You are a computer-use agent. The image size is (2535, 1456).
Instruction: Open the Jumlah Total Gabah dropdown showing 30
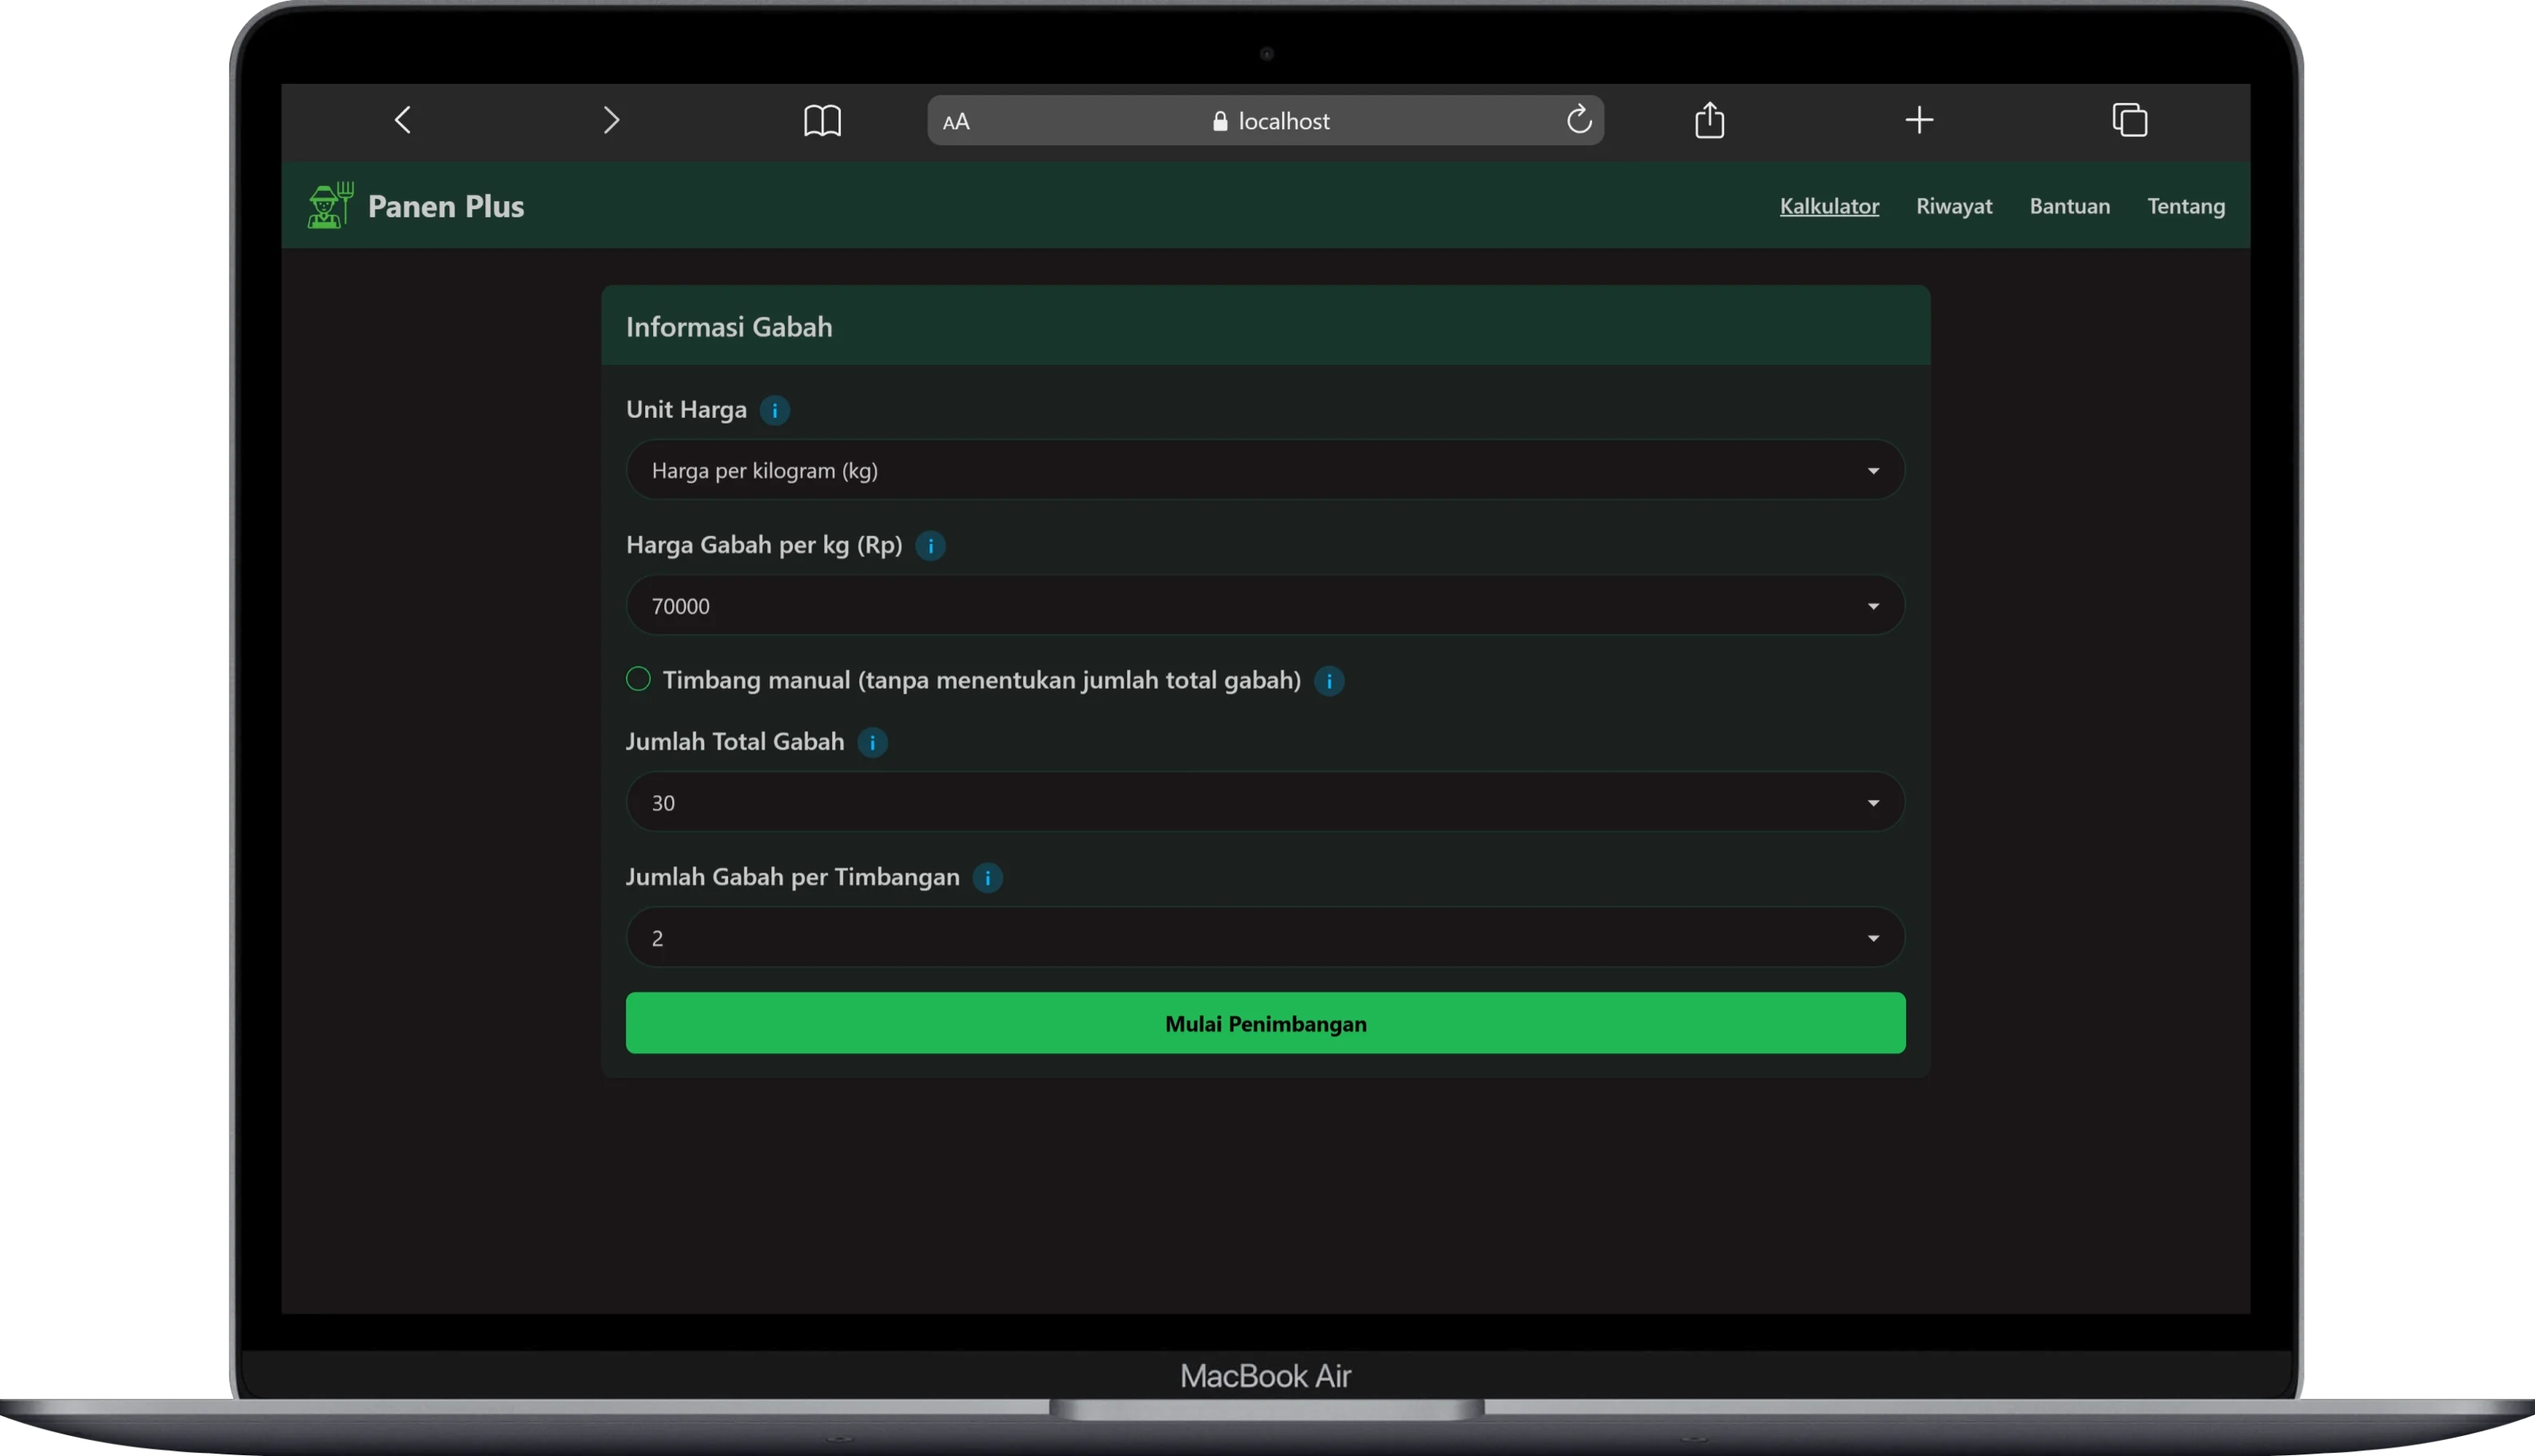[x=1264, y=801]
